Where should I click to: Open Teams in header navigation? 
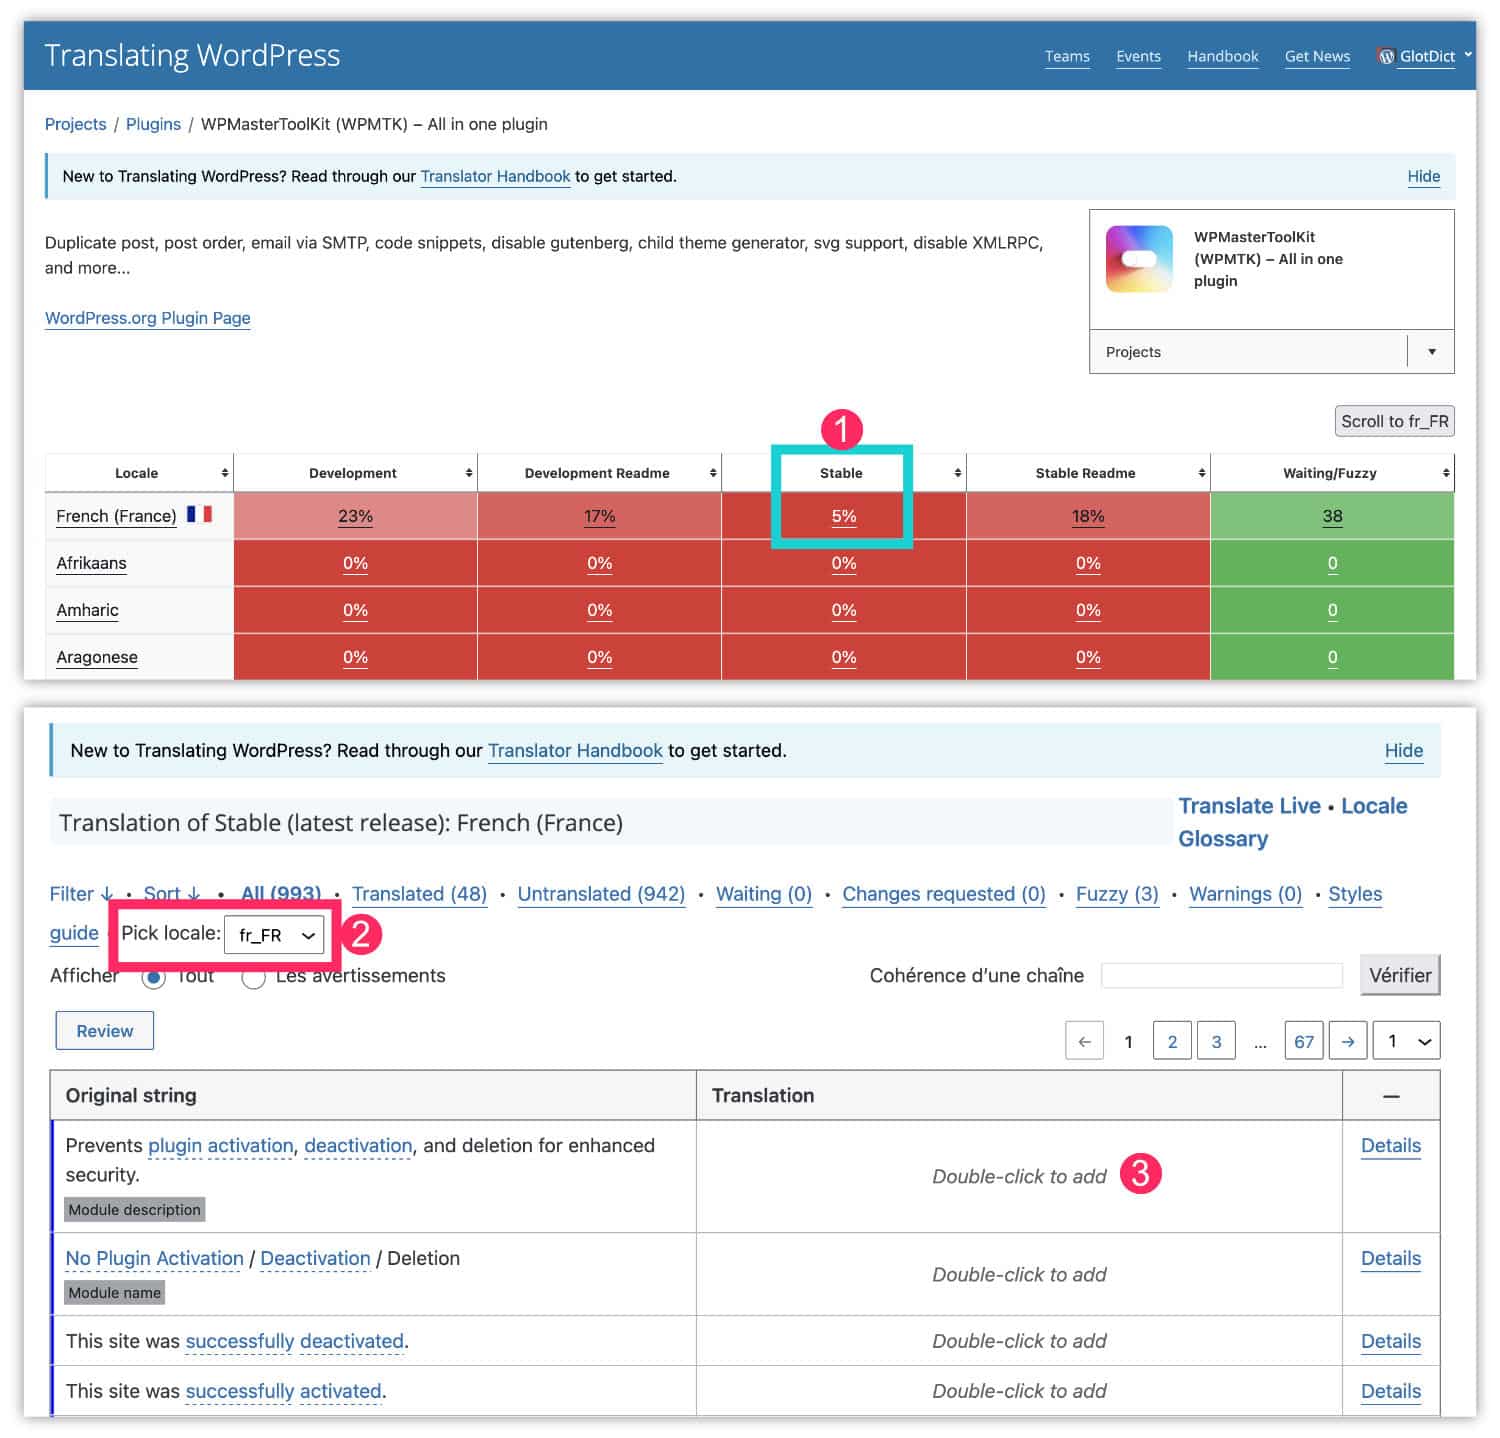[1067, 56]
